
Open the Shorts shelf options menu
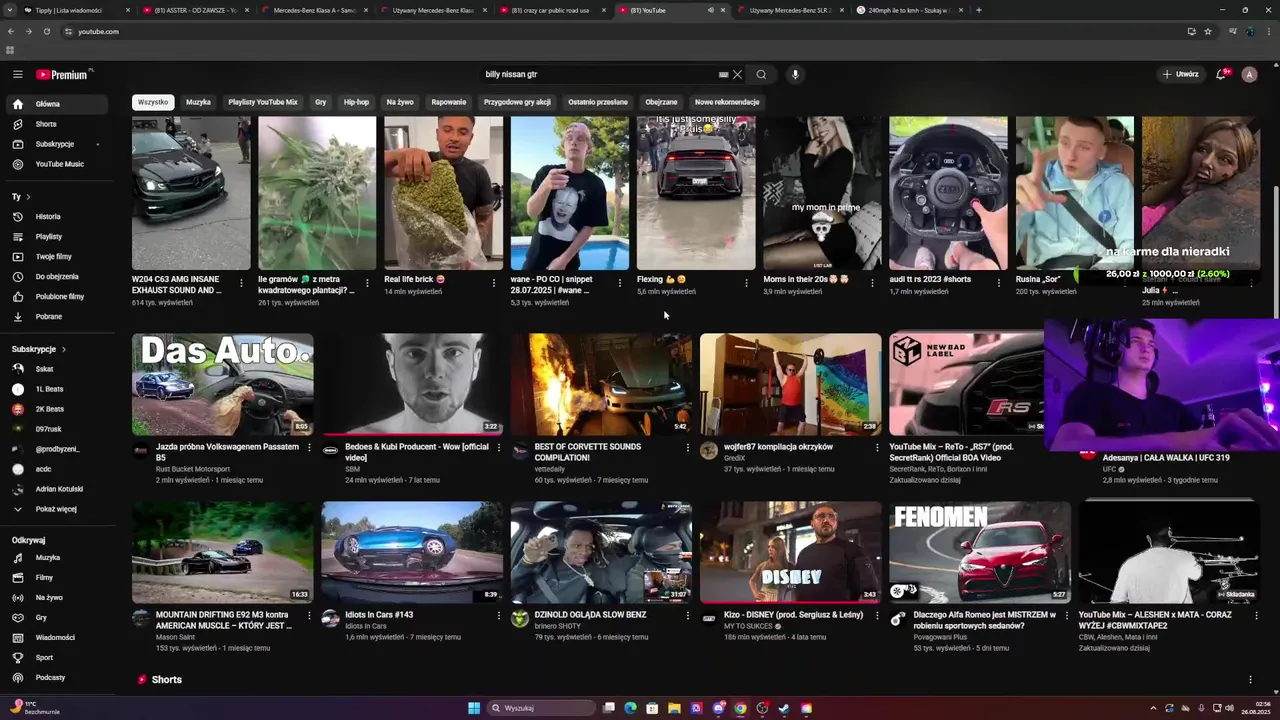coord(1250,680)
